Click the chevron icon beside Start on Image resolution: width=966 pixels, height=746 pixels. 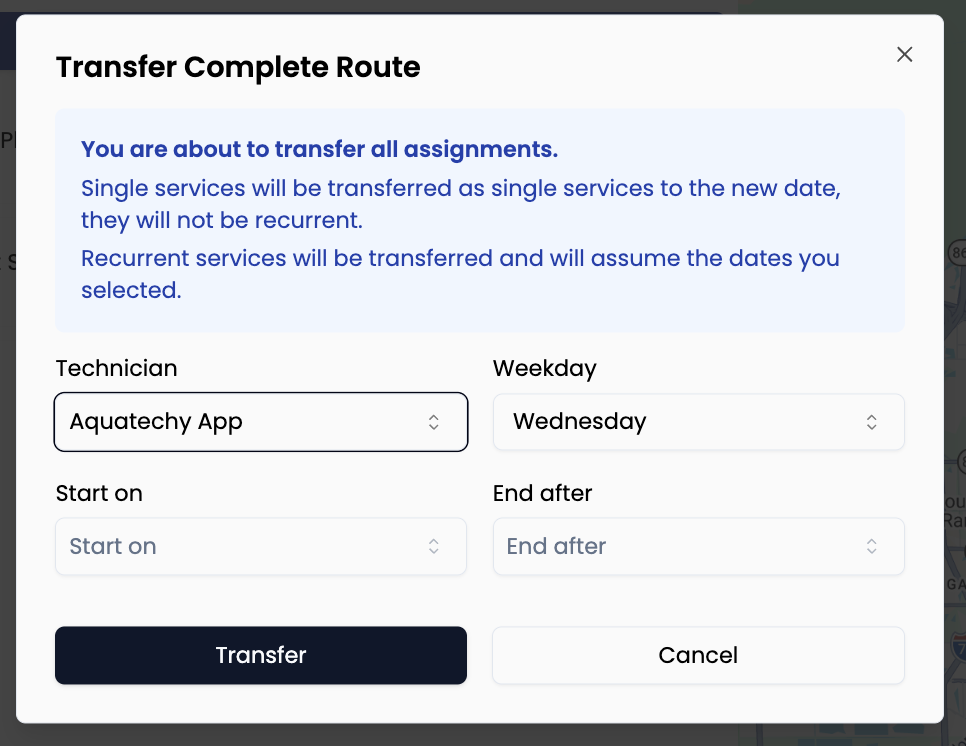434,546
